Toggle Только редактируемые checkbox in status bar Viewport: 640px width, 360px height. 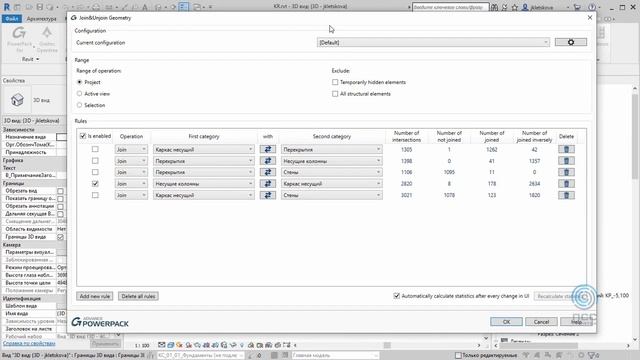click(x=458, y=356)
